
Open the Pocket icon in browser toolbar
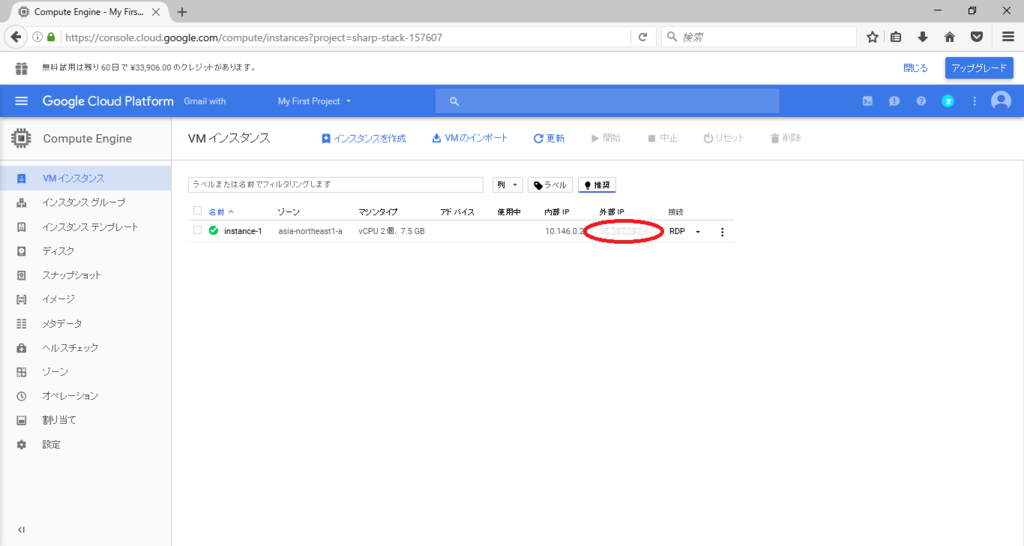pos(976,37)
